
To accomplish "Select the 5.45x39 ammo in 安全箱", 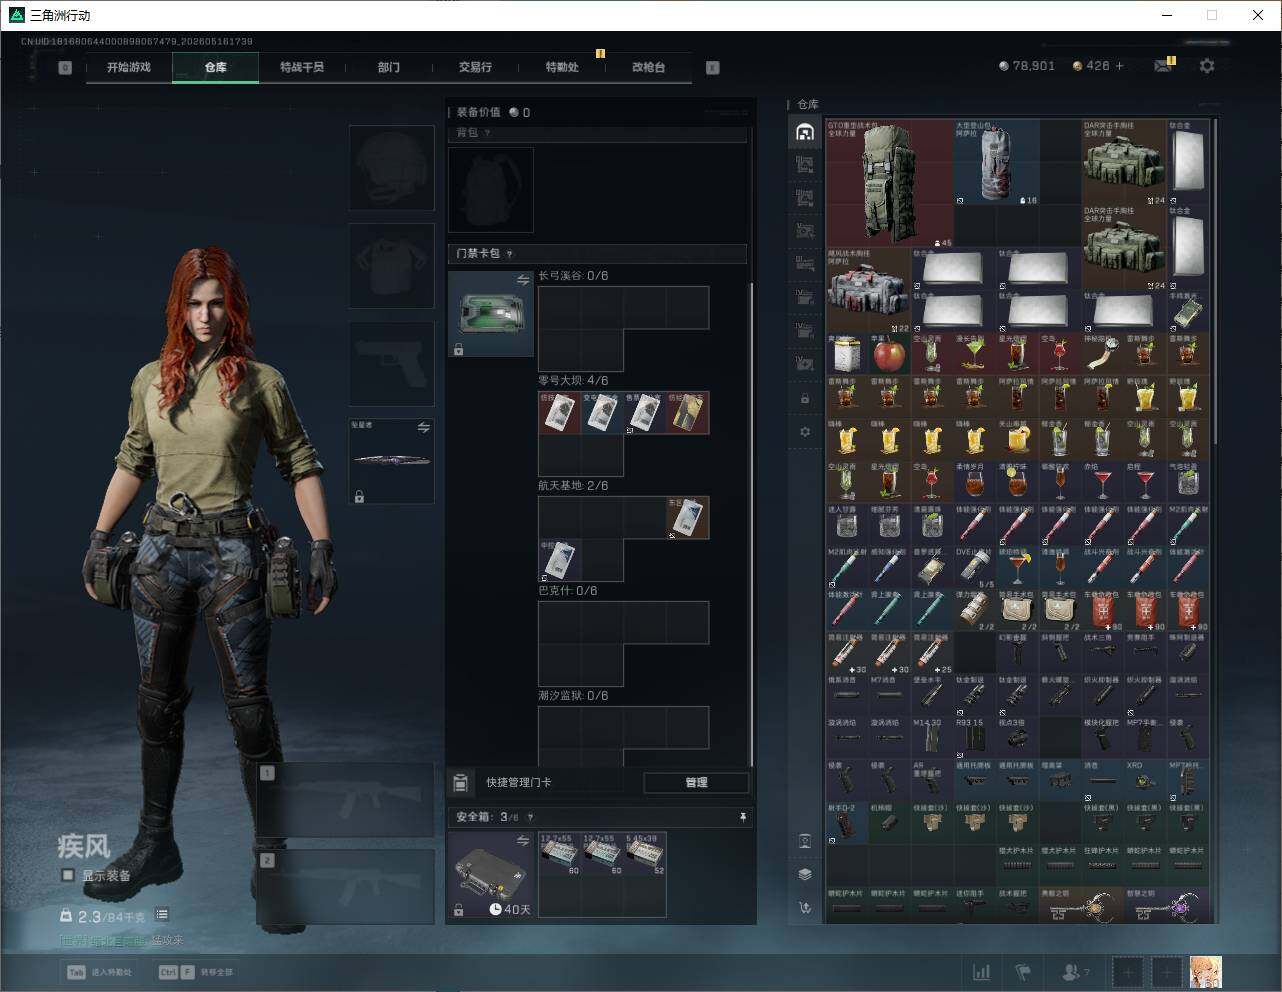I will pos(645,853).
